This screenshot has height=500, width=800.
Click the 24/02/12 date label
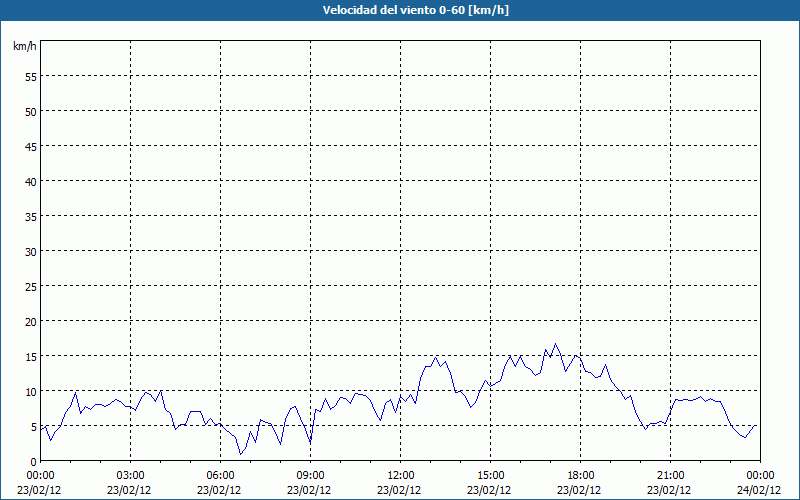click(x=759, y=490)
